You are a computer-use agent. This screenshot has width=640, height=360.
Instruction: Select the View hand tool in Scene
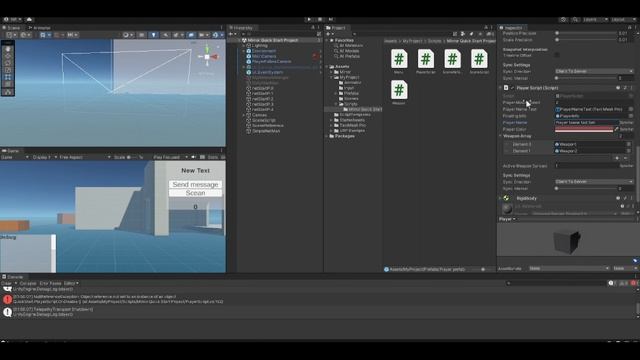pyautogui.click(x=8, y=49)
